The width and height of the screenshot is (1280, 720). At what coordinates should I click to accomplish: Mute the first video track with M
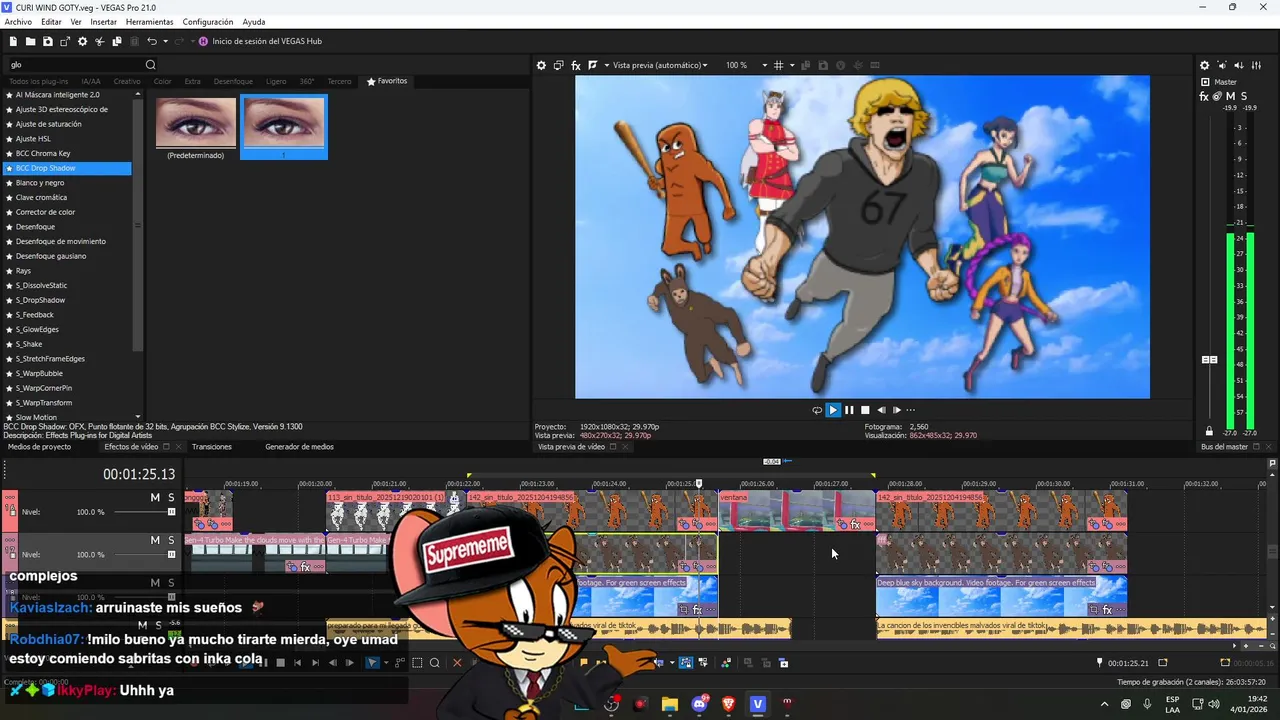coord(155,497)
